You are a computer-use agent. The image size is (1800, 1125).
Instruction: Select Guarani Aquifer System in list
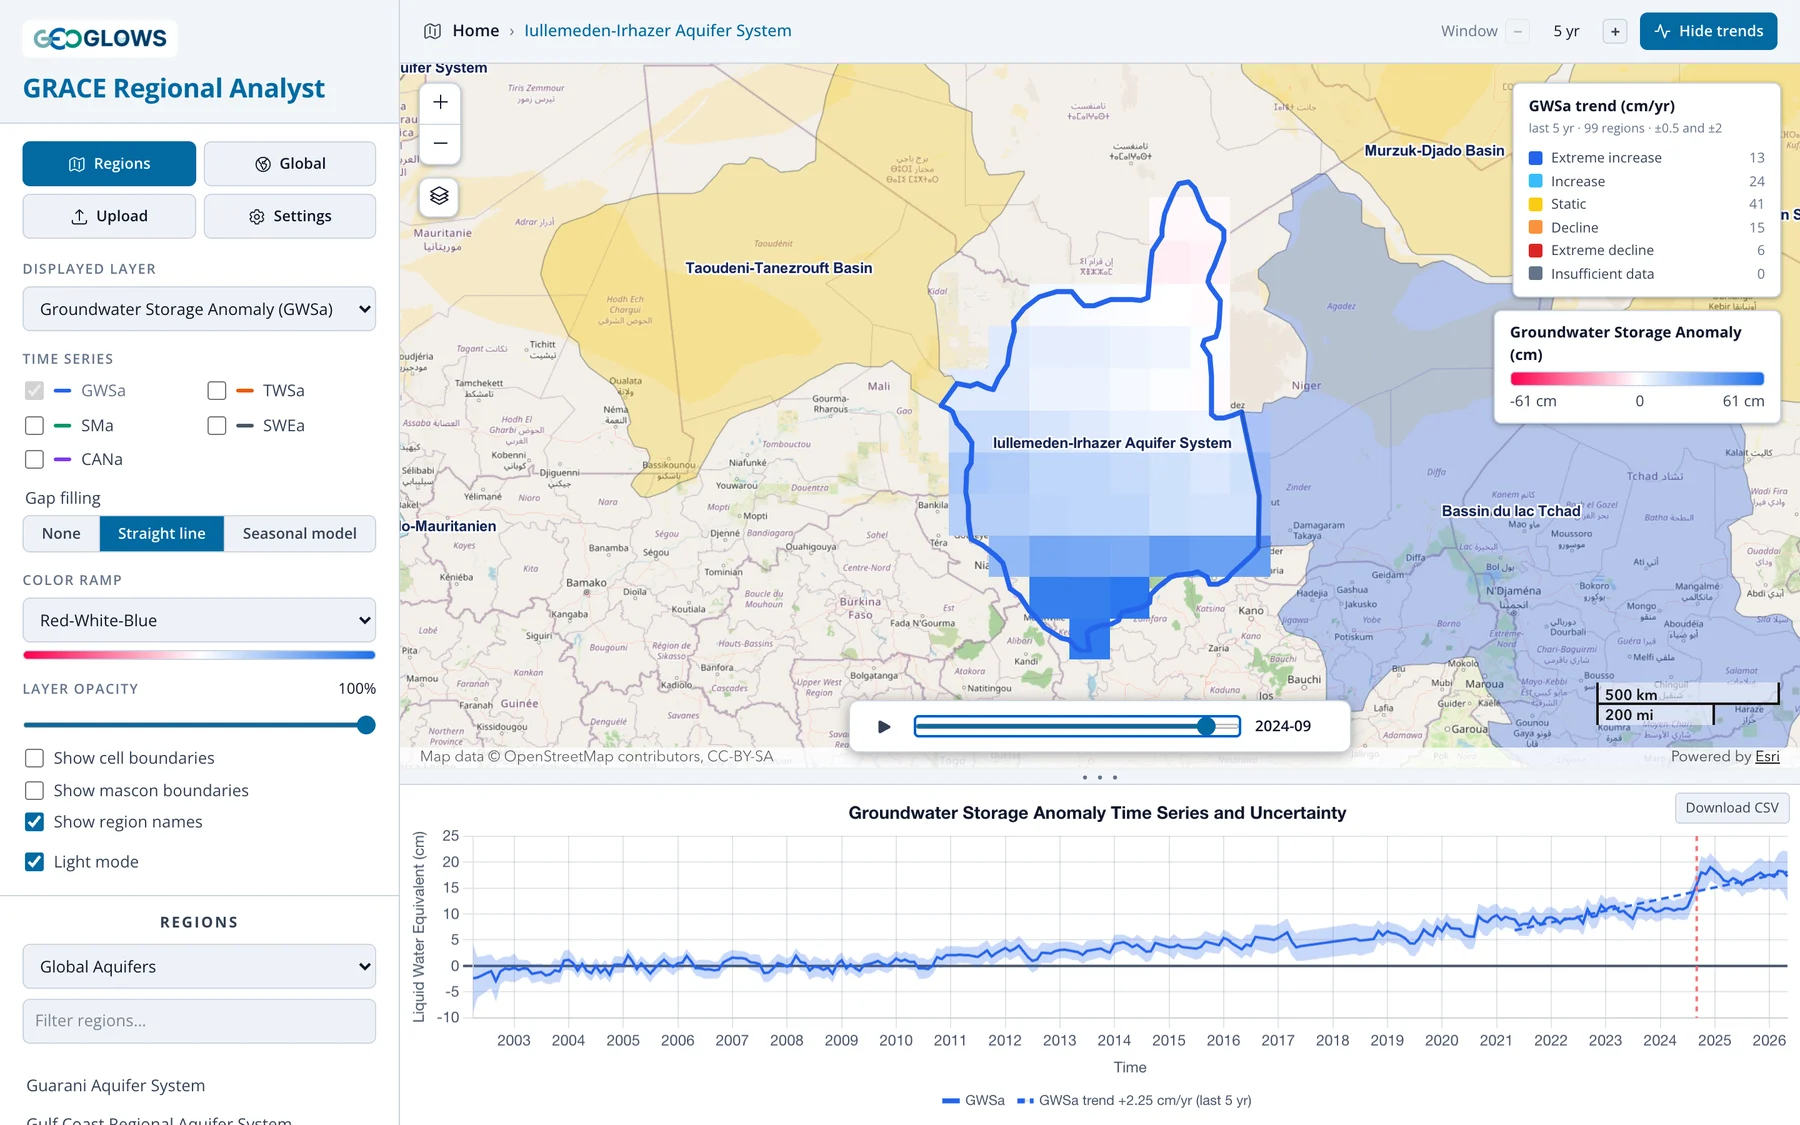point(116,1085)
